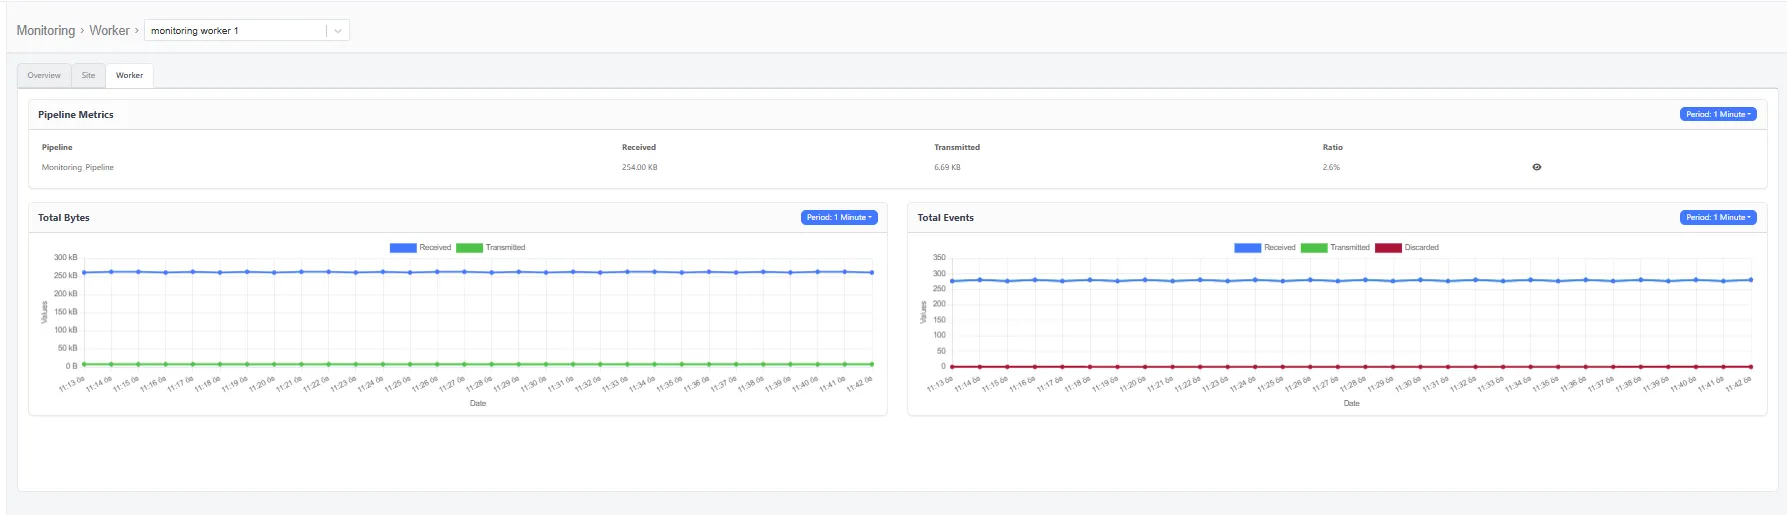This screenshot has width=1787, height=515.
Task: Select the Worker tab
Action: coord(129,76)
